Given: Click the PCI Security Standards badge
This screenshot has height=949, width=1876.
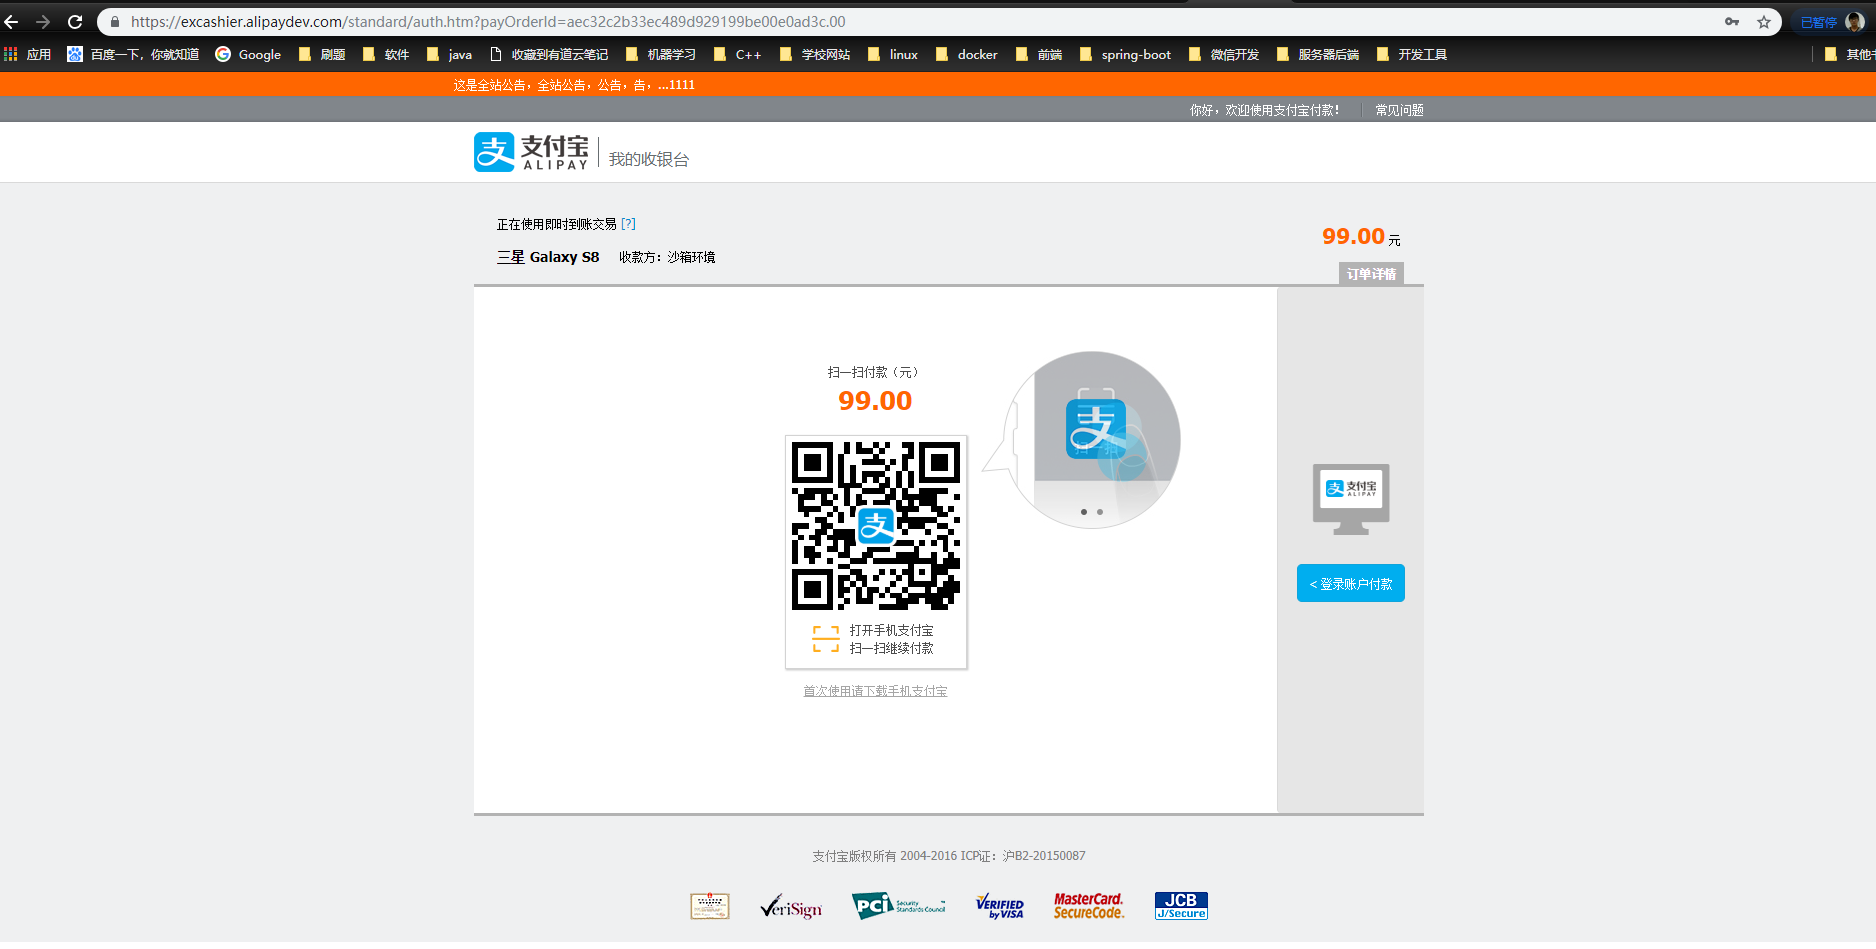Looking at the screenshot, I should coord(898,906).
